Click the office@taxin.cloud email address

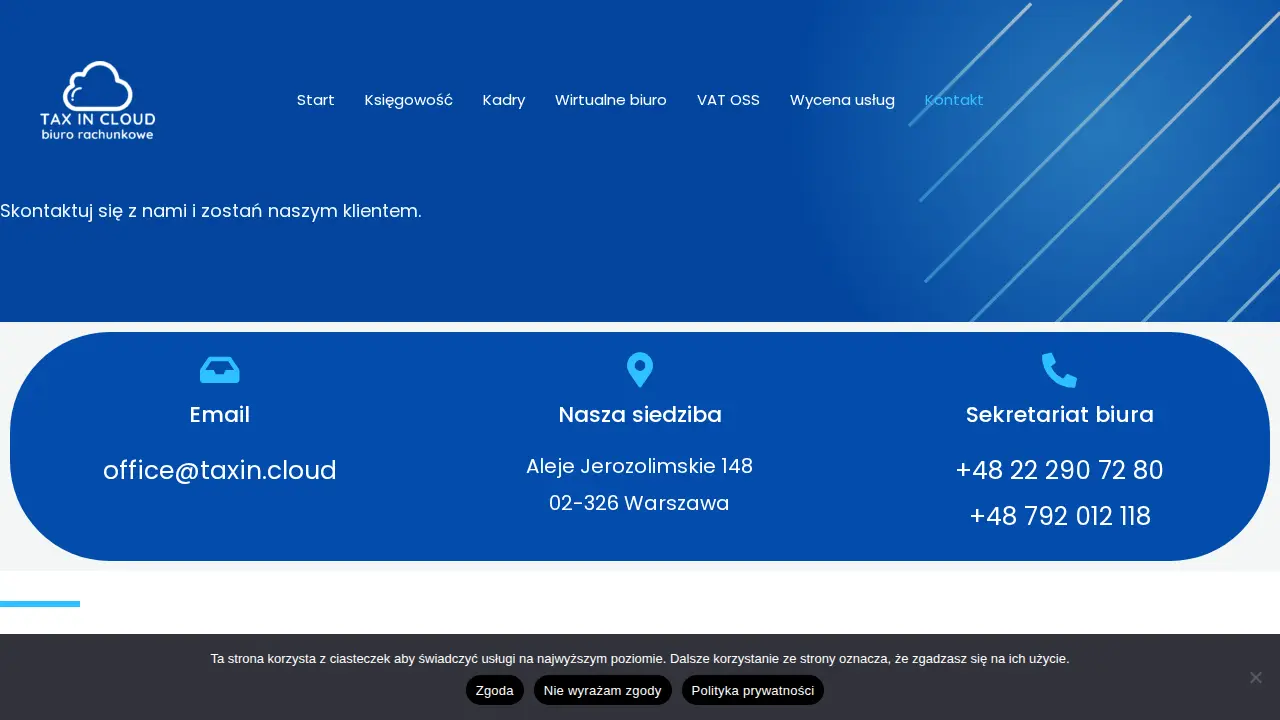click(x=220, y=470)
